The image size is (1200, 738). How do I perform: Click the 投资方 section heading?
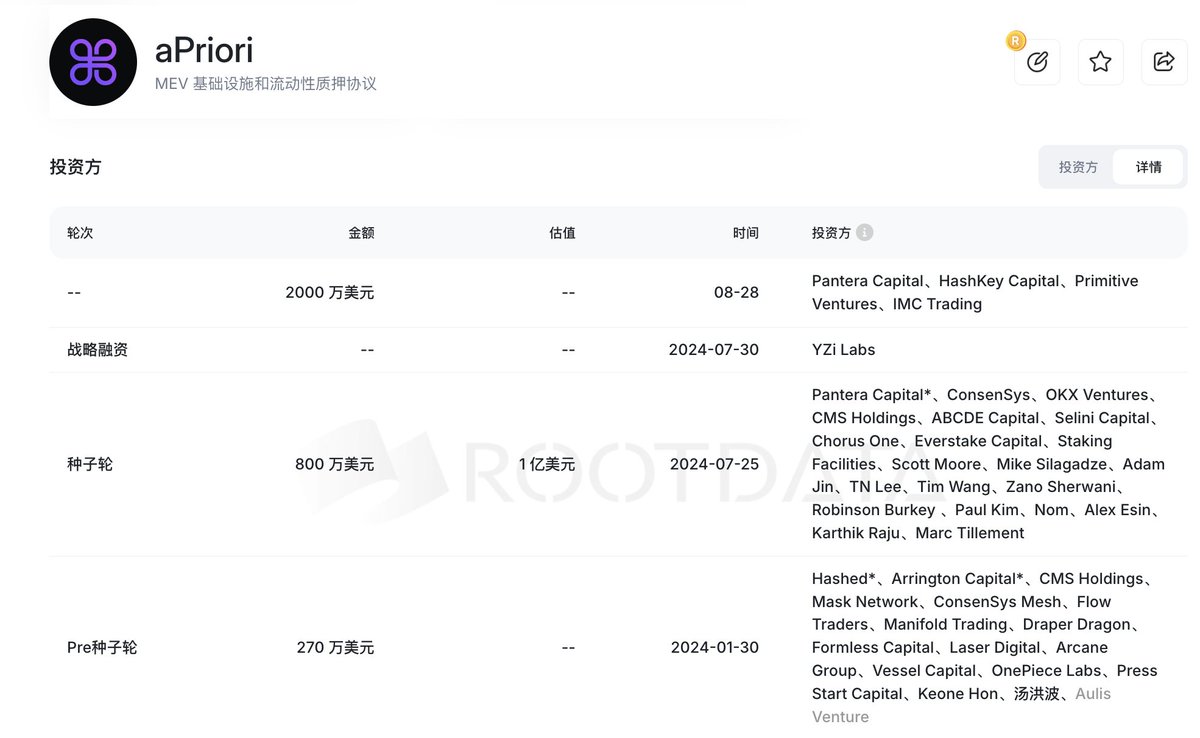pos(75,167)
